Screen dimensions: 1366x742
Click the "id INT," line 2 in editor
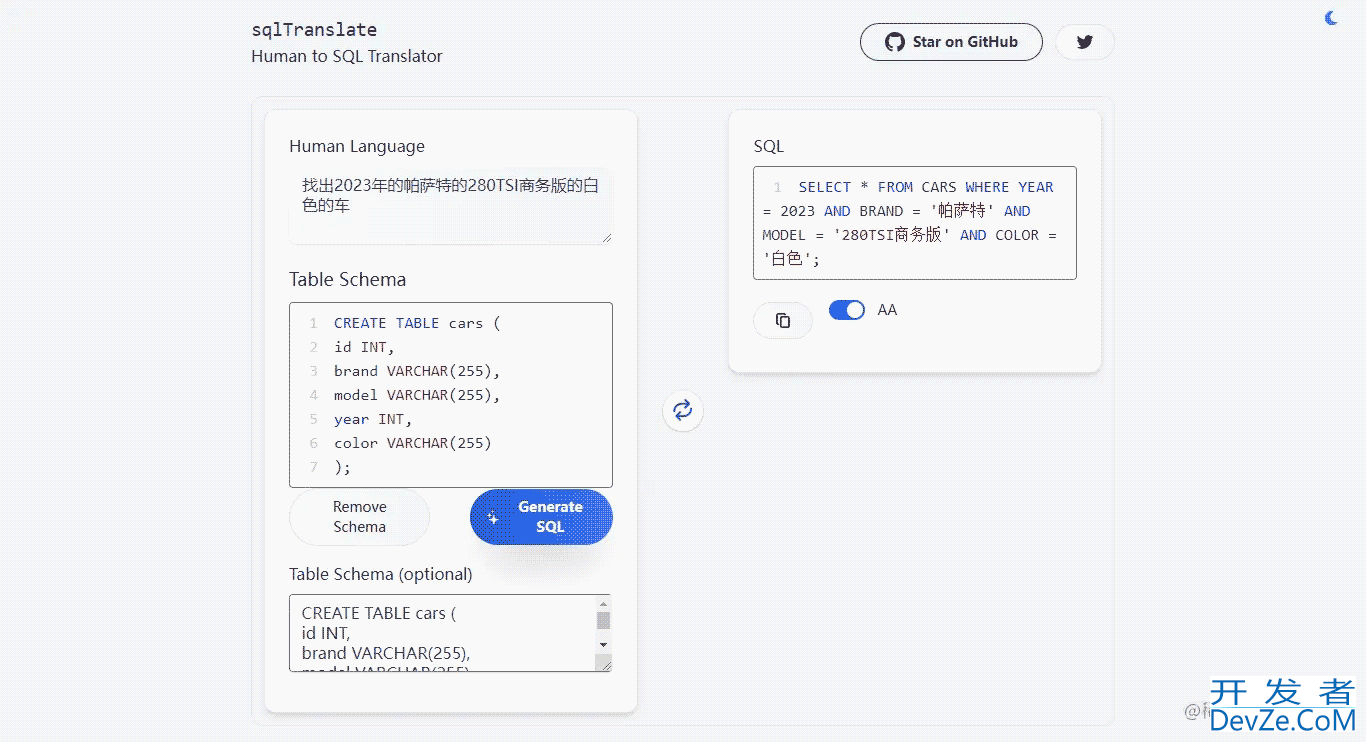click(x=365, y=347)
